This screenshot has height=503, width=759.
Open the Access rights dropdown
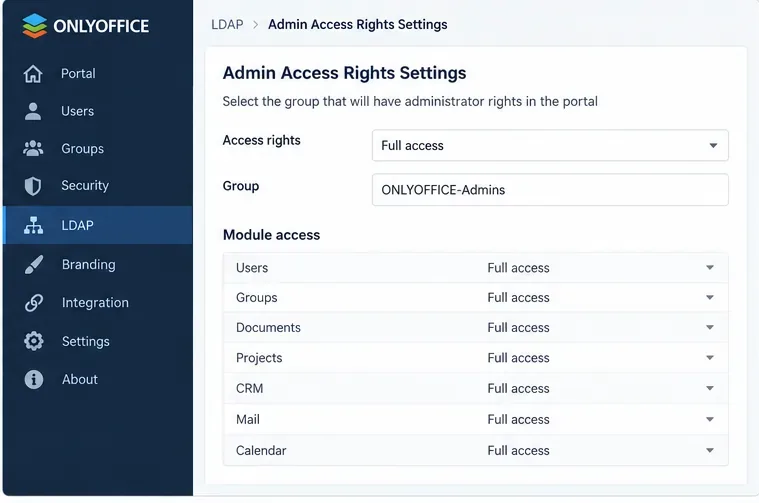click(550, 145)
